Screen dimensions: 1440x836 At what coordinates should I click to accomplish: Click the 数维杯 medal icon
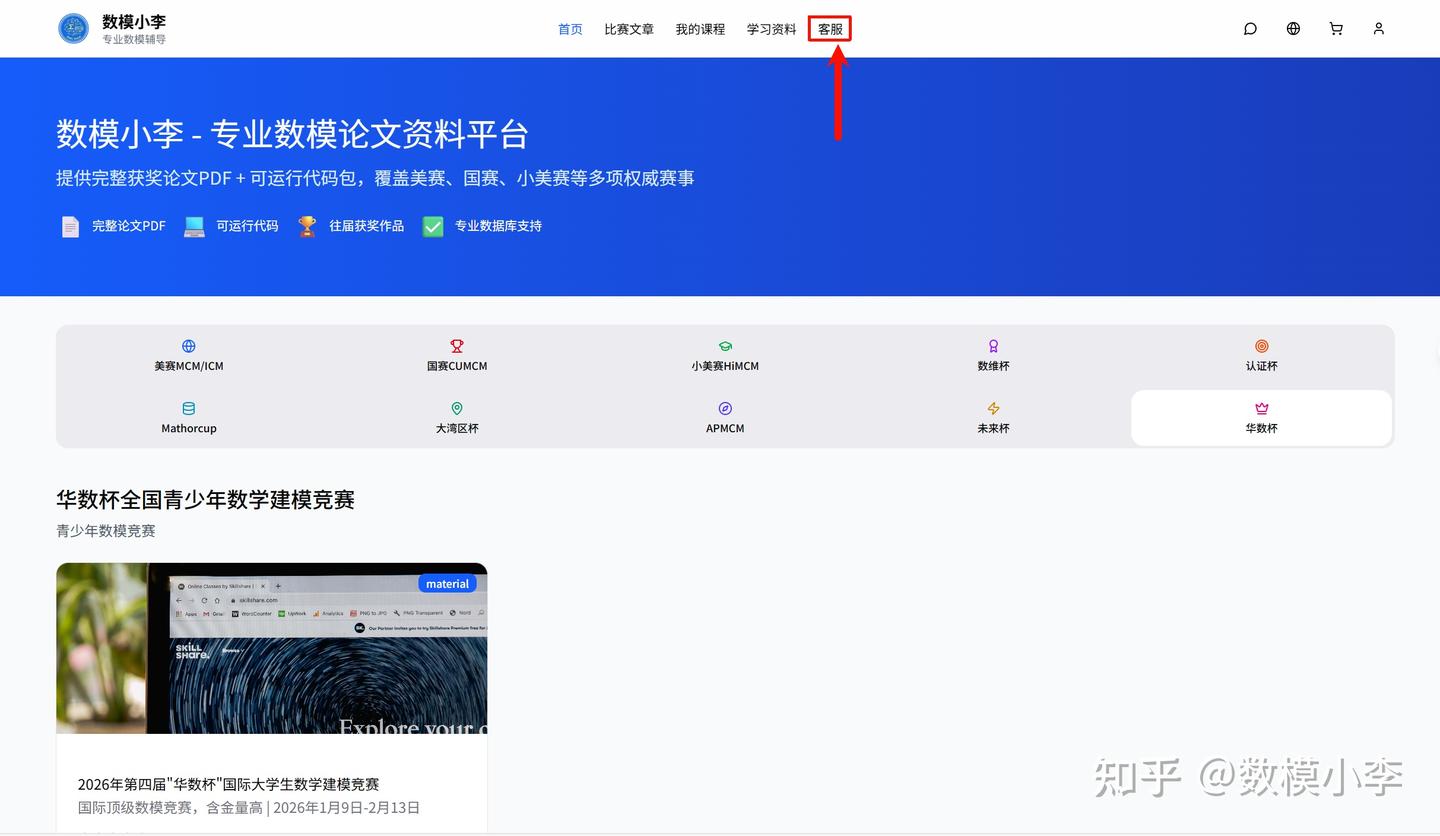[x=993, y=346]
